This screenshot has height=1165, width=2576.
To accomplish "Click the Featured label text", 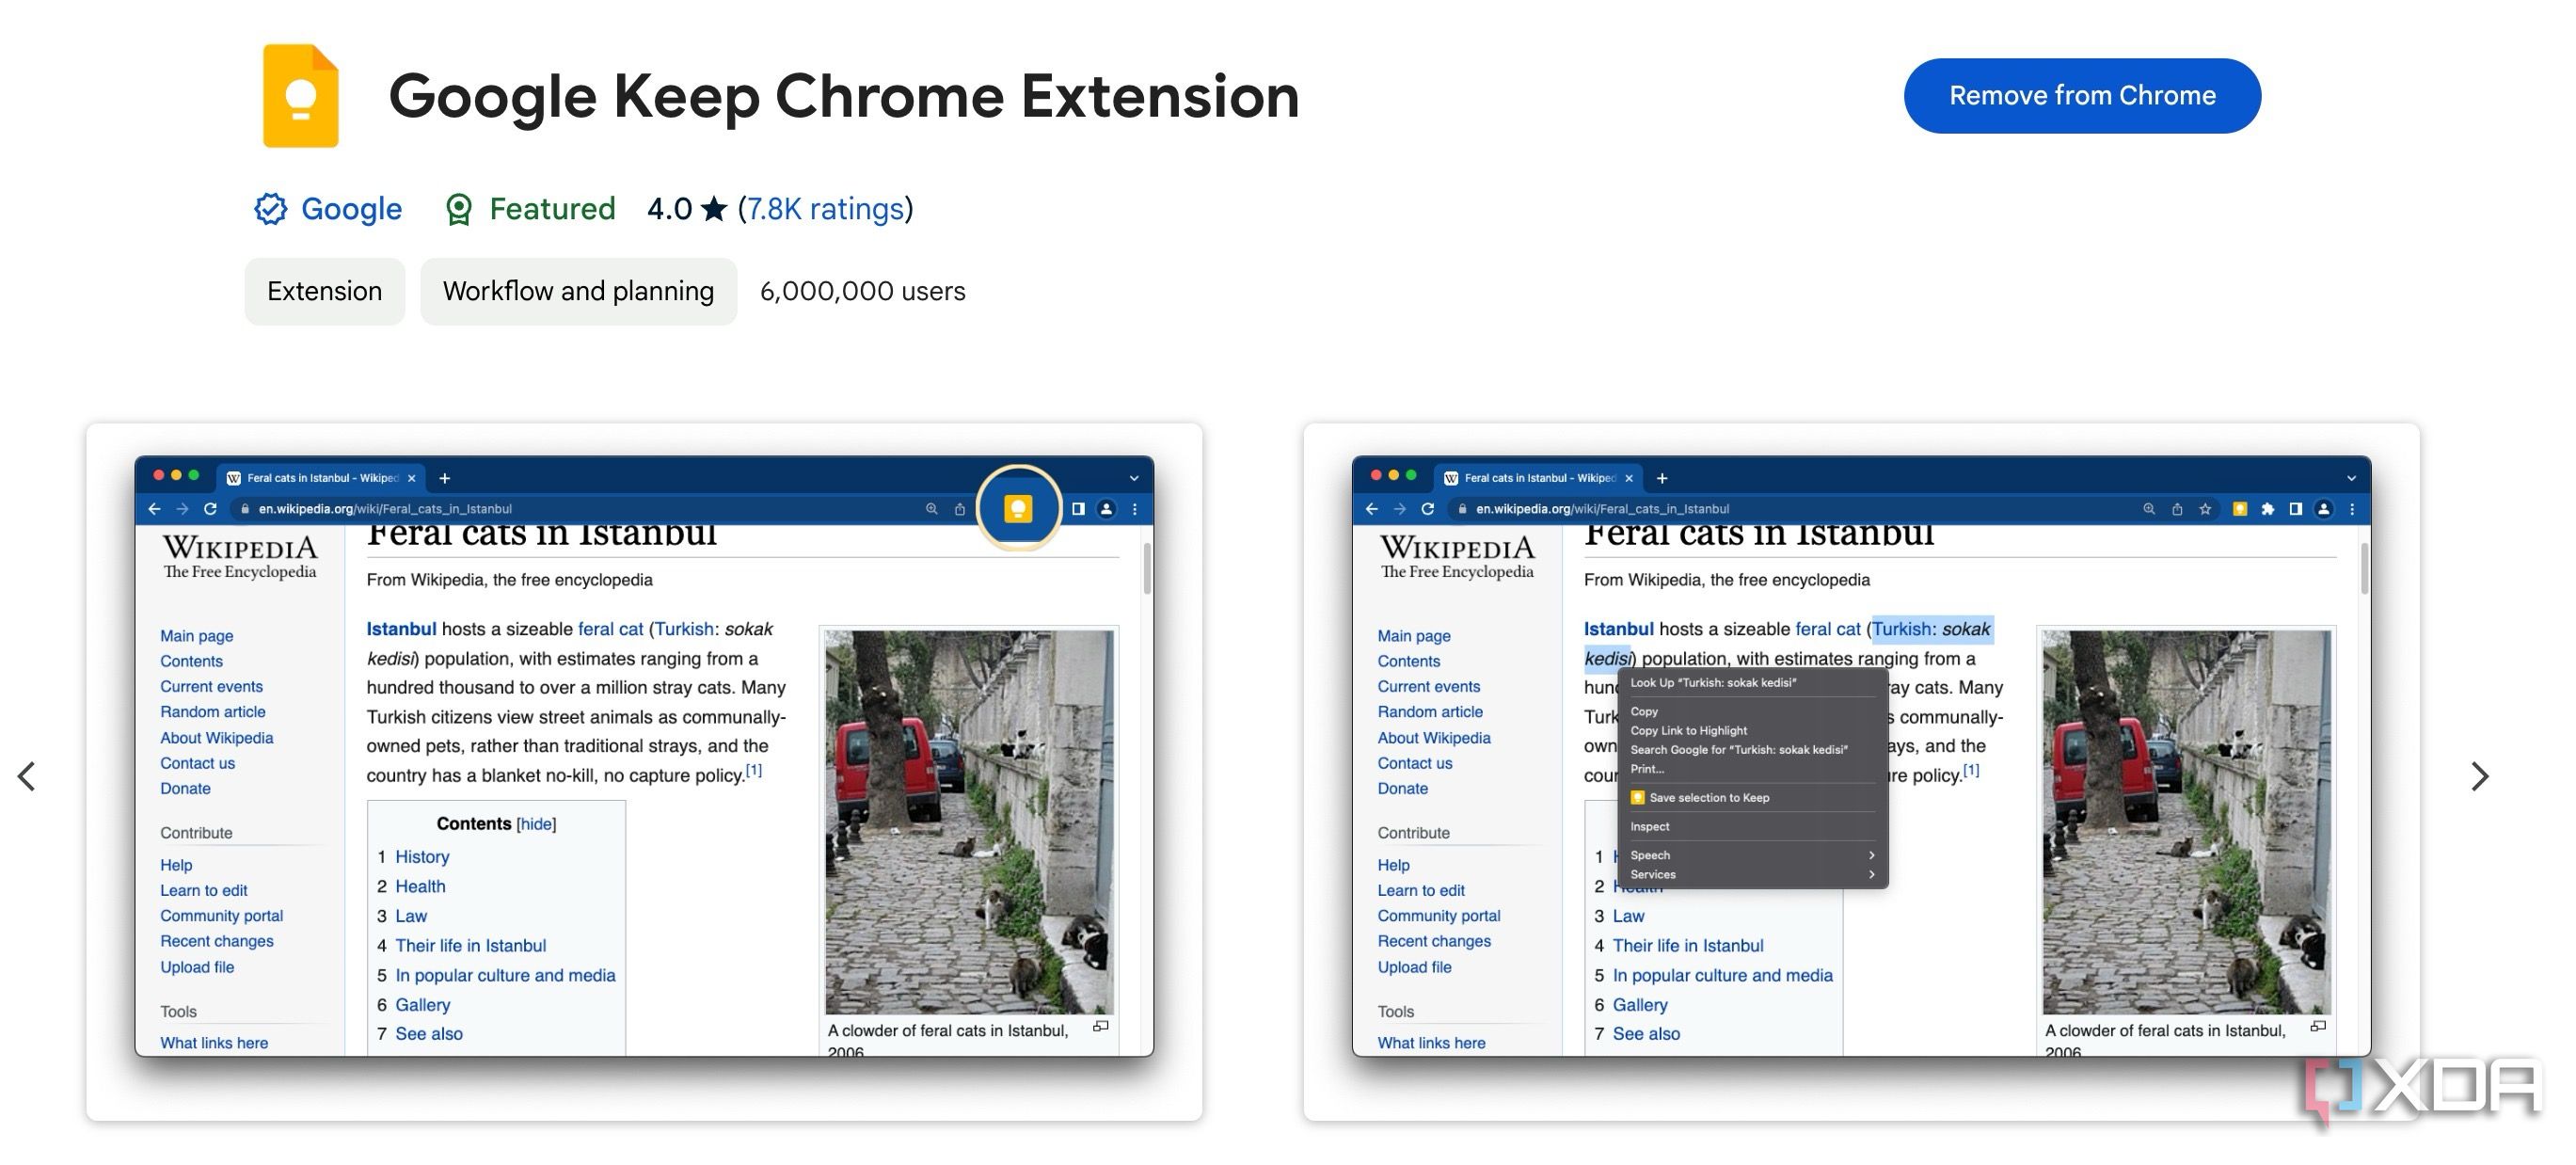I will 552,209.
